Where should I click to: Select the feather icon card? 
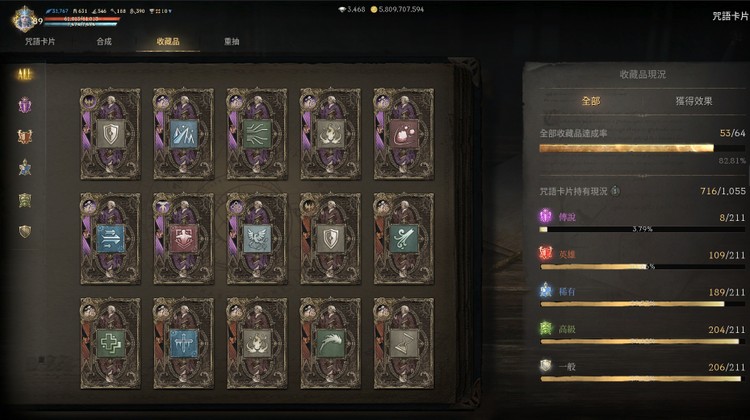(x=331, y=343)
